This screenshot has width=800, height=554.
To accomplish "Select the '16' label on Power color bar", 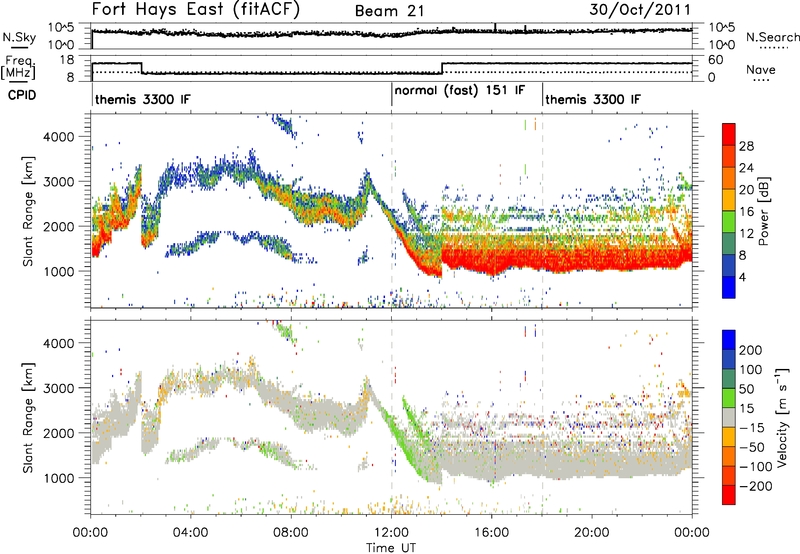I will [746, 212].
